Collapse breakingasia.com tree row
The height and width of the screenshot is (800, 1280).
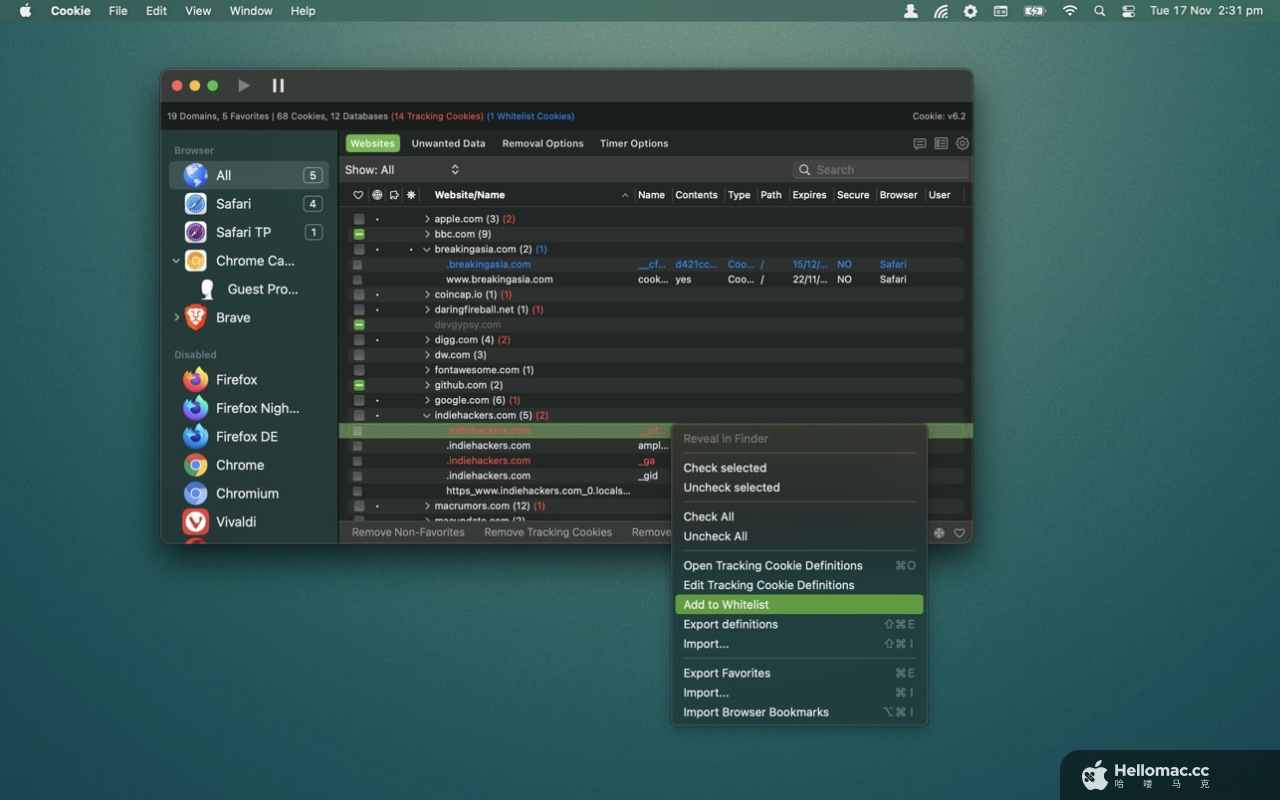(x=427, y=249)
